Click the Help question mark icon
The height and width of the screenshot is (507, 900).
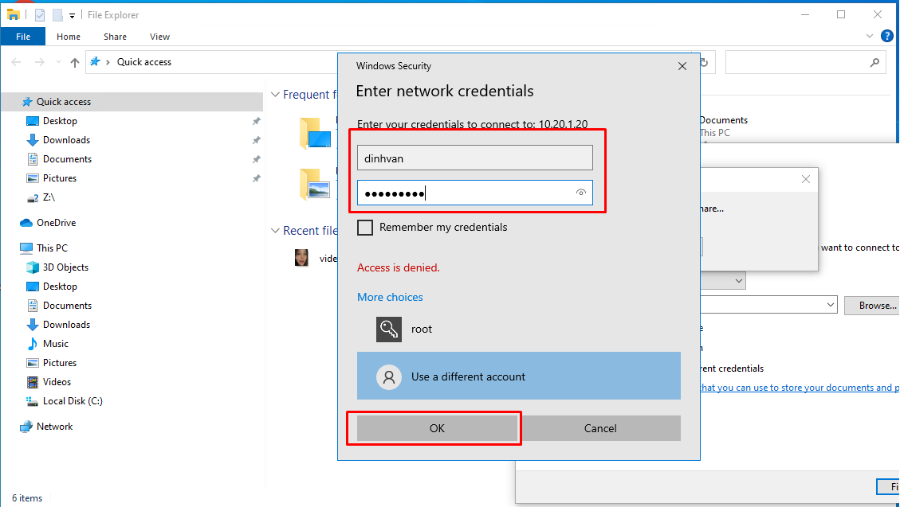click(x=887, y=36)
